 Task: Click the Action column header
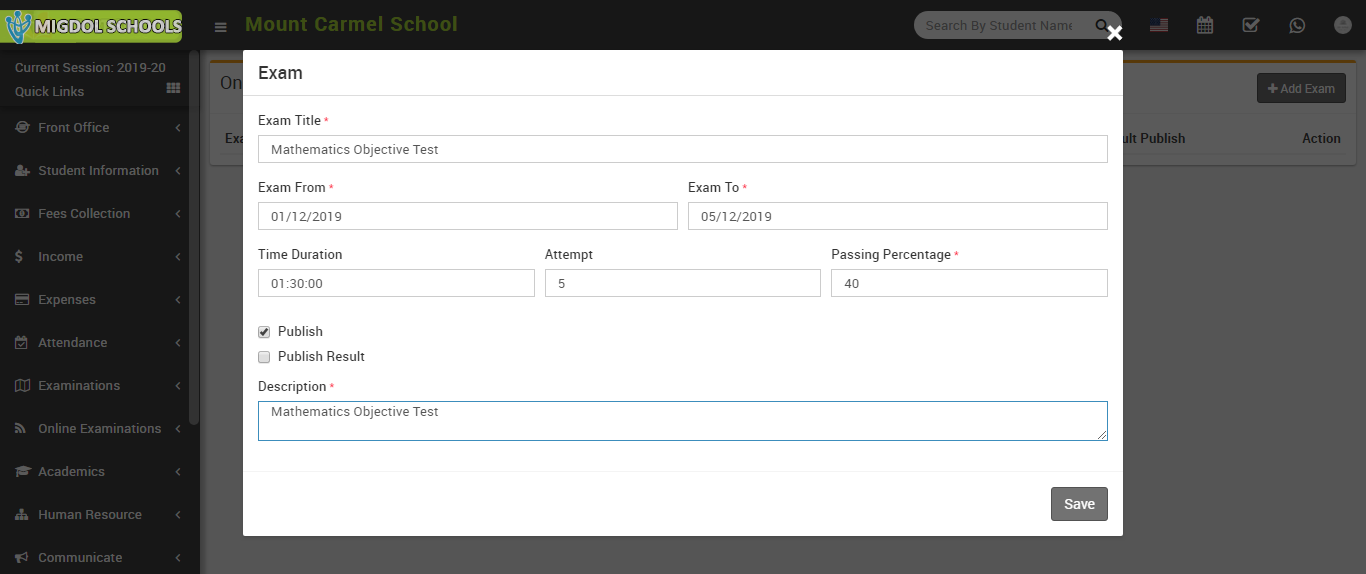click(1321, 139)
